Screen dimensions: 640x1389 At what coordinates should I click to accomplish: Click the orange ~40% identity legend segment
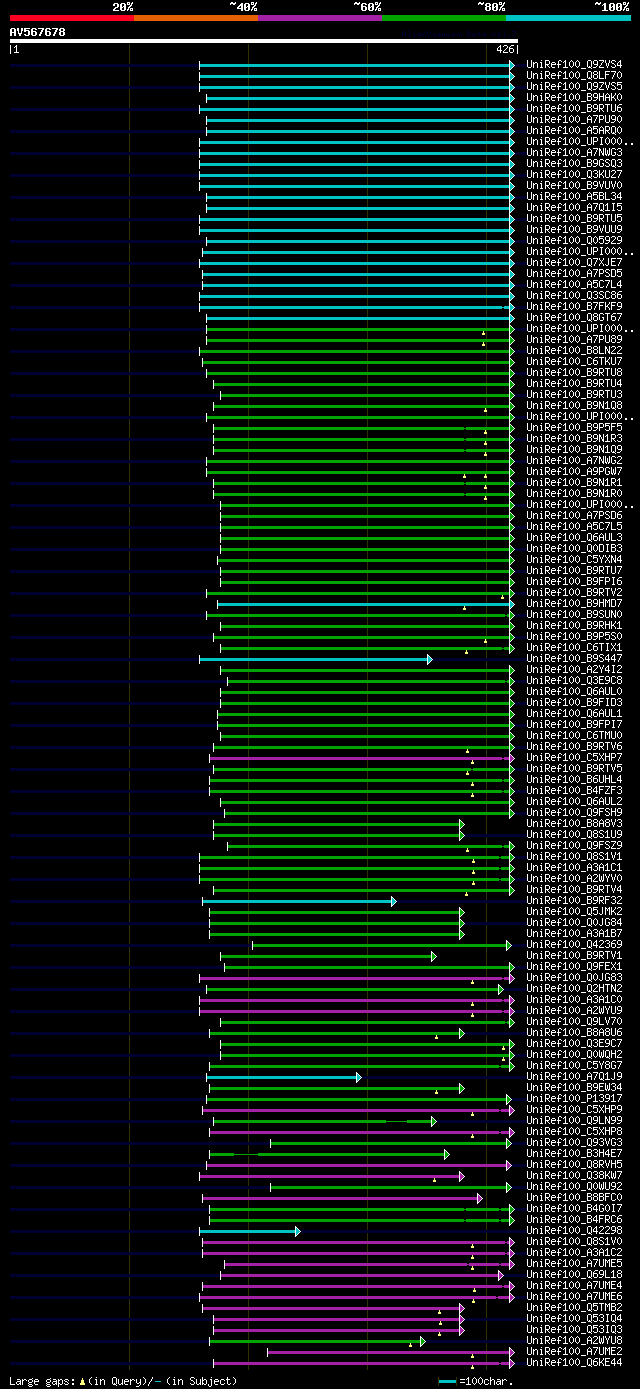(196, 17)
